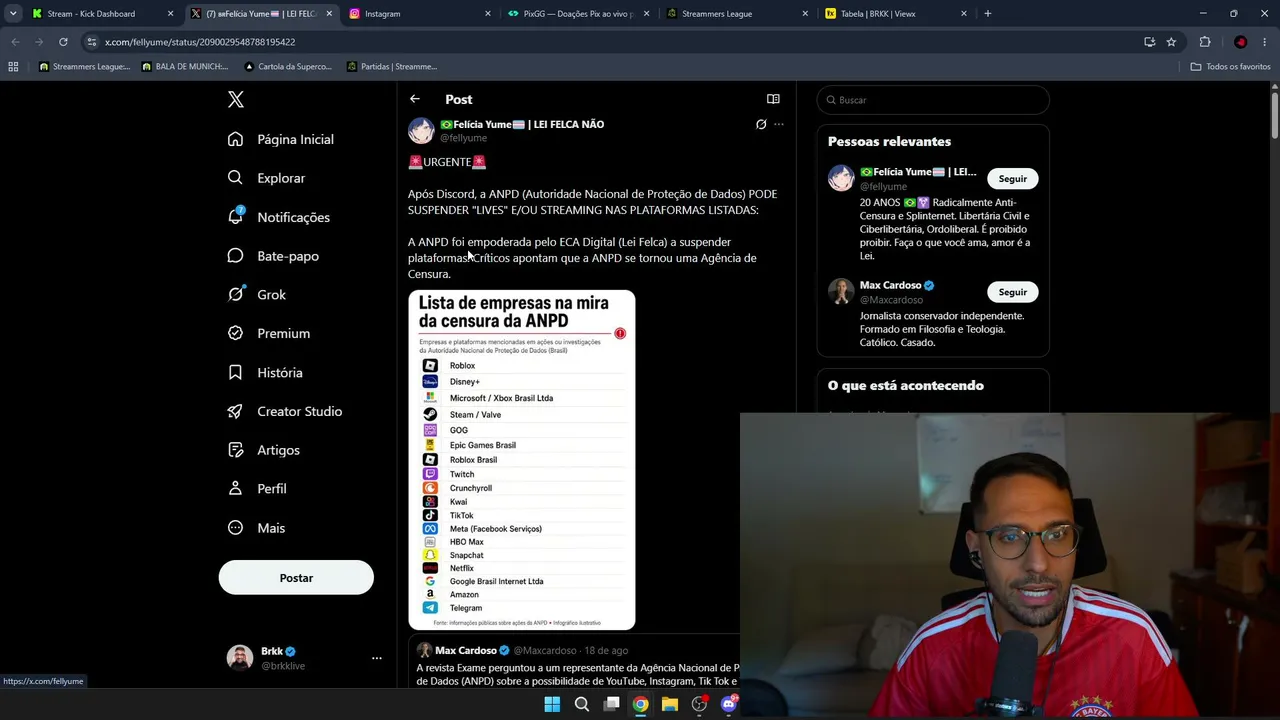
Task: Open a new browser tab
Action: pos(988,14)
